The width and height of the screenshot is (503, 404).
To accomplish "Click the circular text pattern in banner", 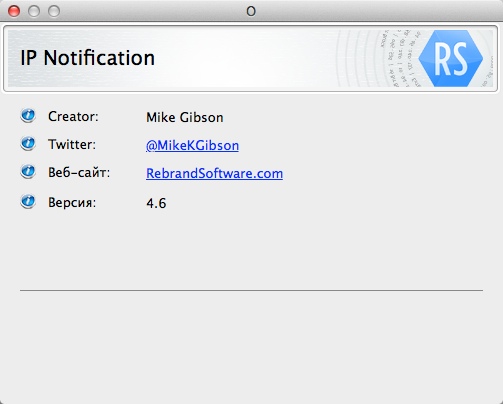I will click(400, 58).
